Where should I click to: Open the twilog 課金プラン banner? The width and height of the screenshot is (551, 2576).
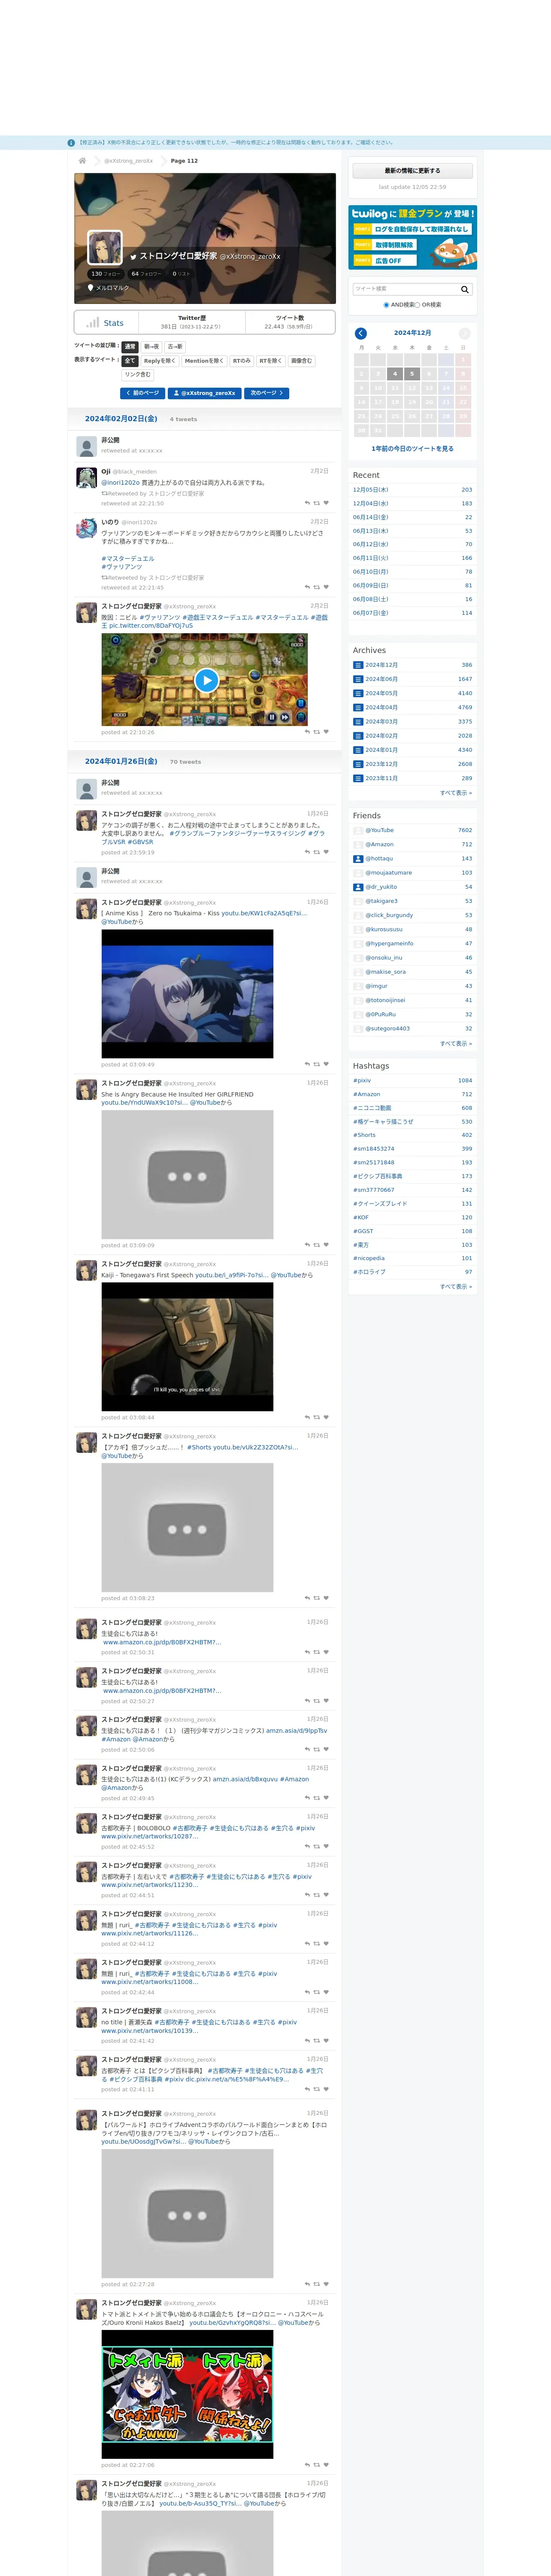(x=412, y=237)
